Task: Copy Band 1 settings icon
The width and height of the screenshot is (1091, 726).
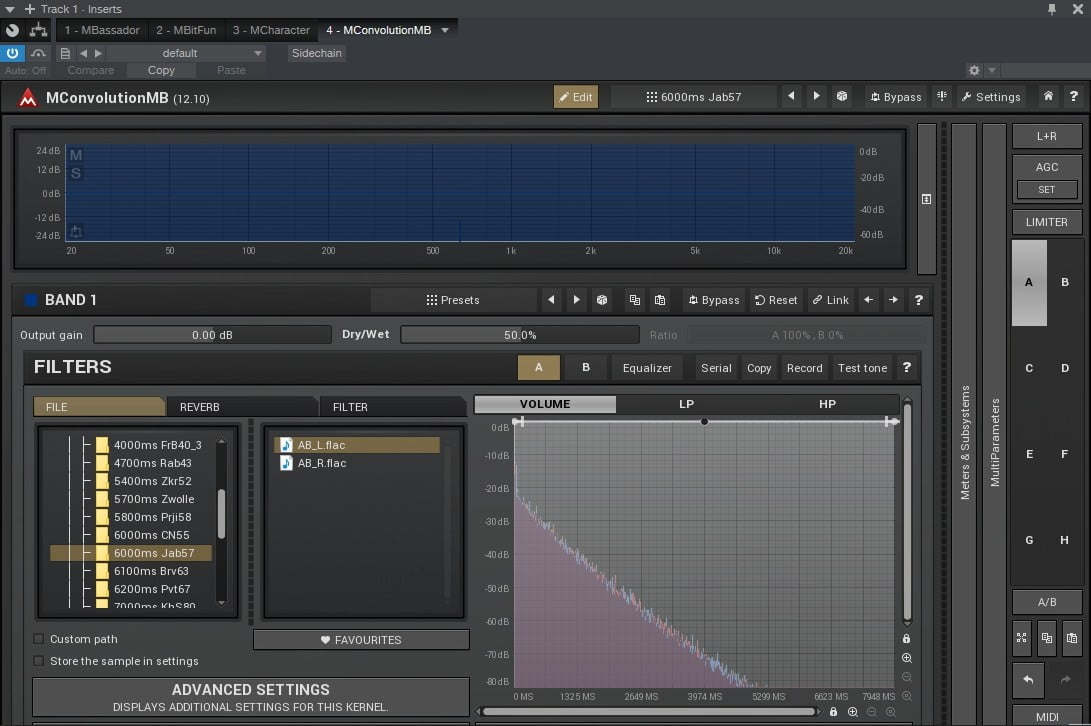Action: pos(635,300)
